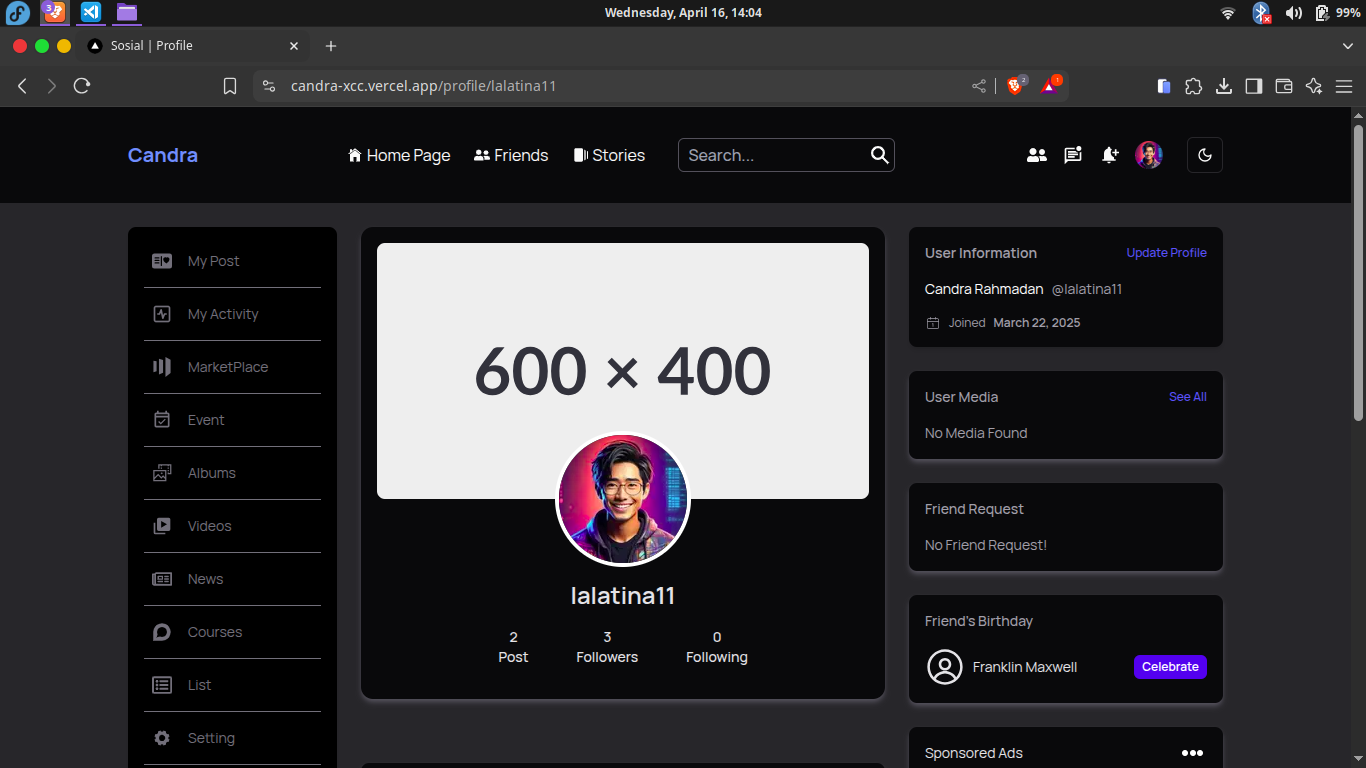
Task: Toggle dark mode with the moon icon
Action: (x=1204, y=155)
